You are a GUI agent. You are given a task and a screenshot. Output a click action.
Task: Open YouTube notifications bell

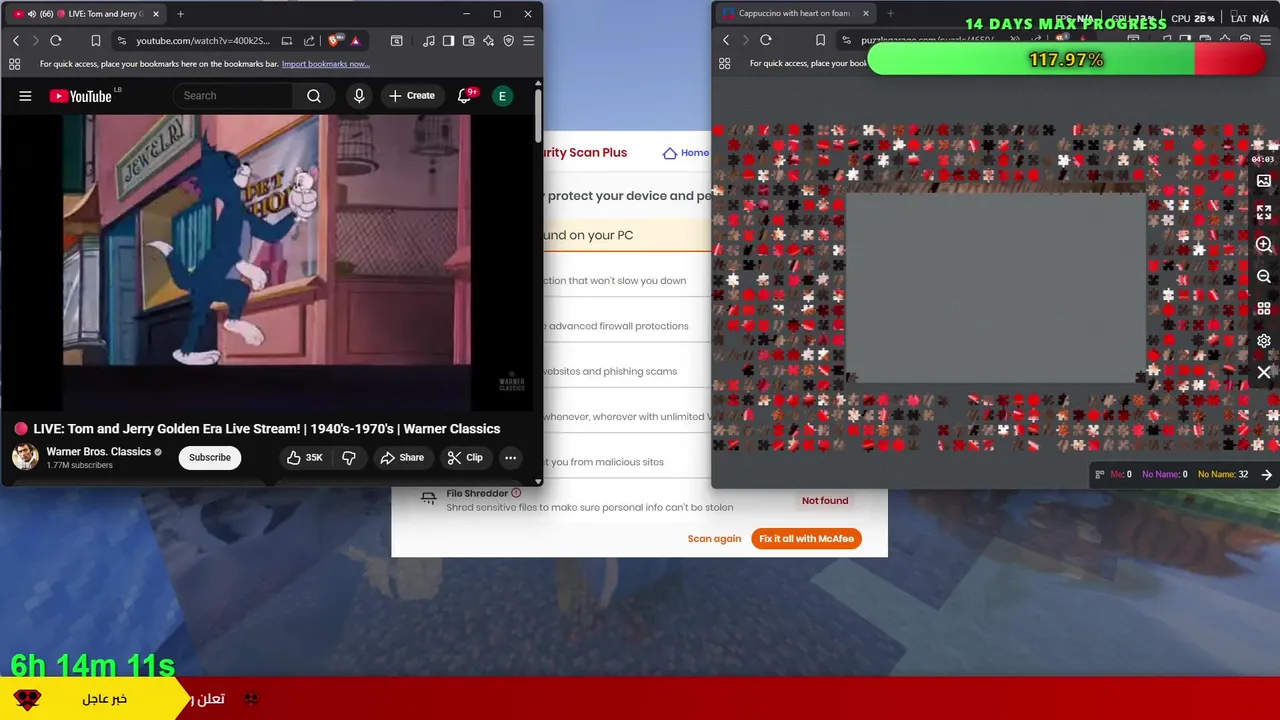point(464,96)
